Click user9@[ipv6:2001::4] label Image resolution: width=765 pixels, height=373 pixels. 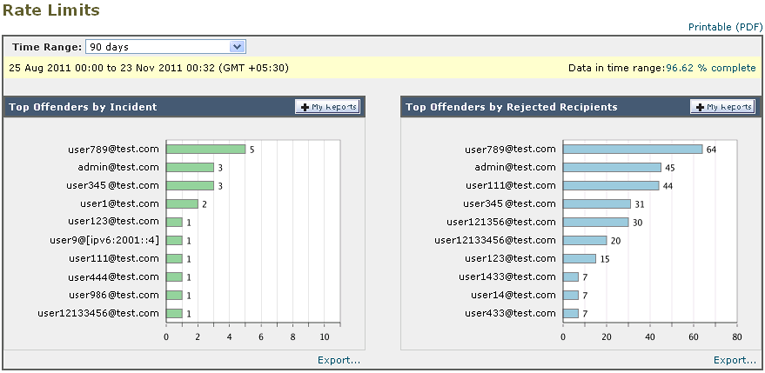pyautogui.click(x=104, y=240)
